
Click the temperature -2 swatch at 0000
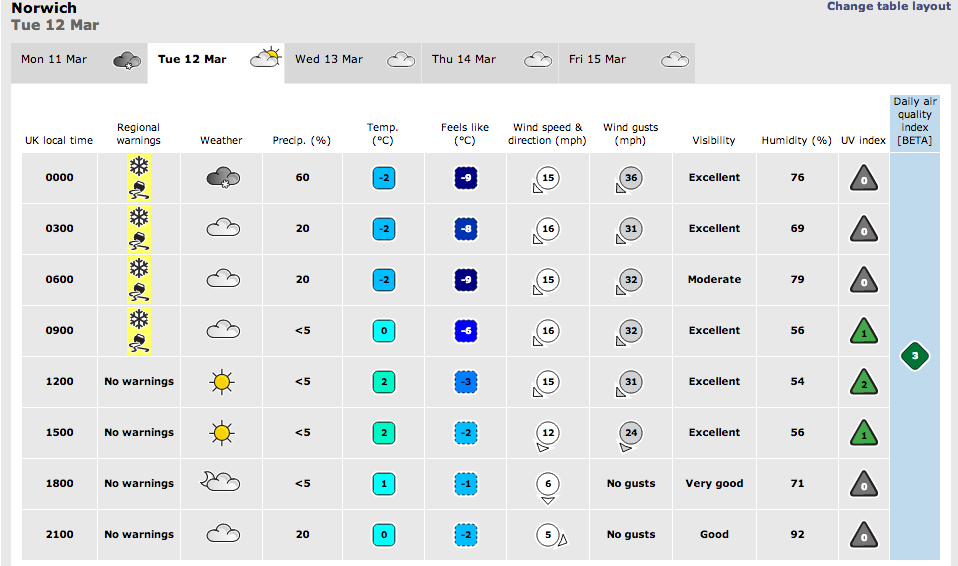click(x=383, y=179)
